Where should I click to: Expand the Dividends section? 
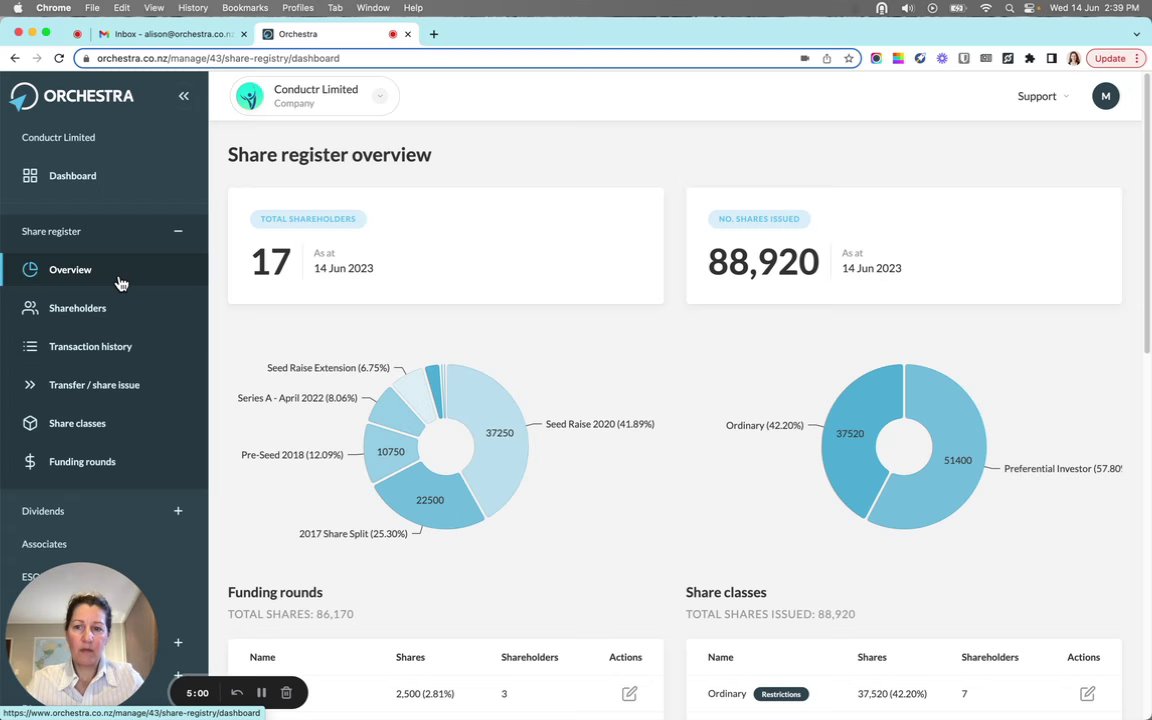point(178,511)
